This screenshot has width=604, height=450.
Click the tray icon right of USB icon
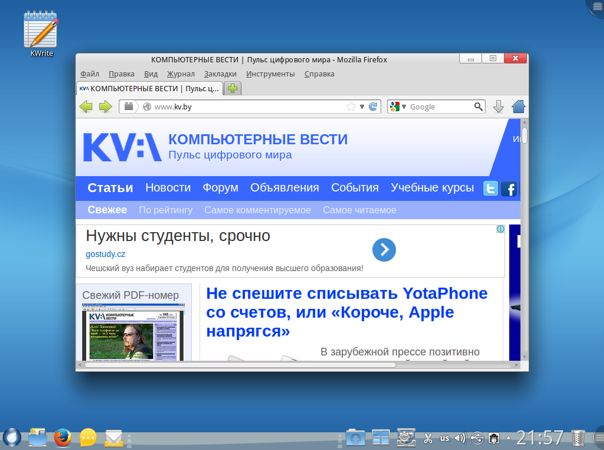click(x=494, y=438)
